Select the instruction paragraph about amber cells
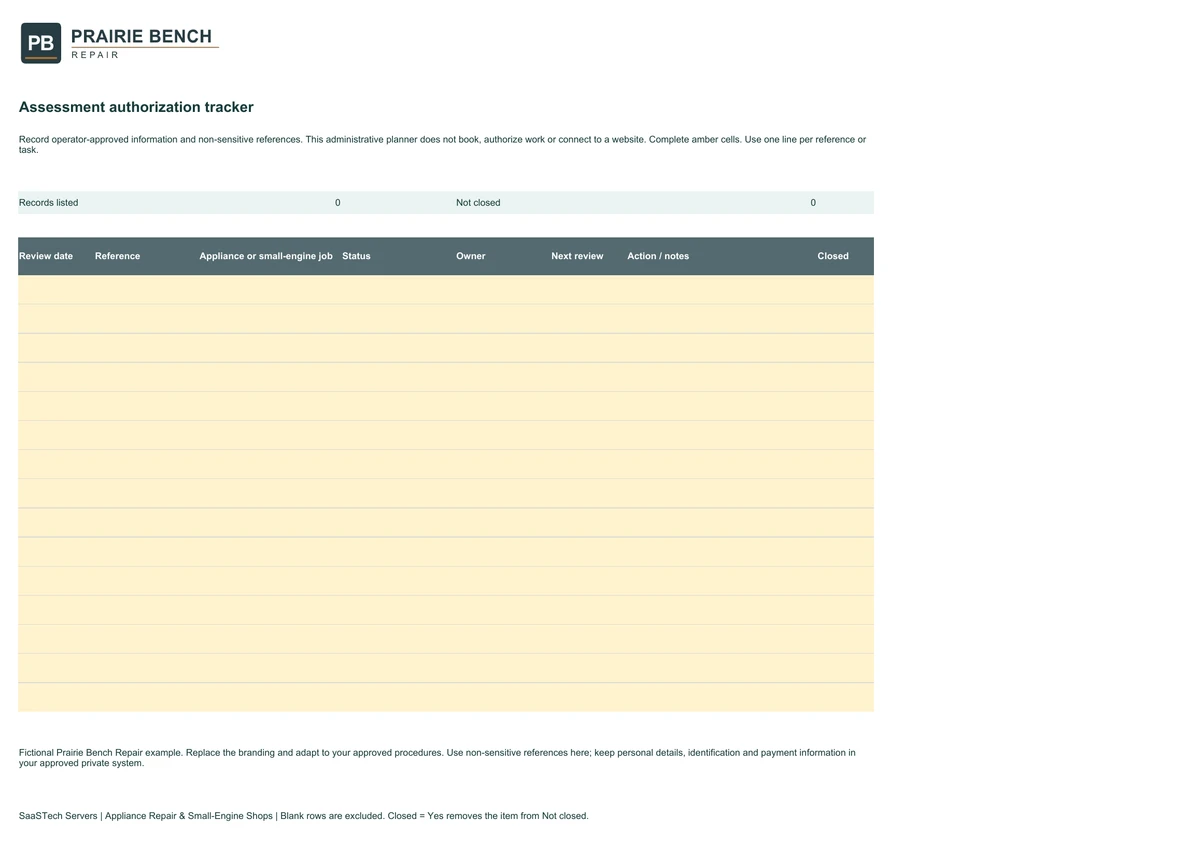The height and width of the screenshot is (849, 1200). coord(443,145)
